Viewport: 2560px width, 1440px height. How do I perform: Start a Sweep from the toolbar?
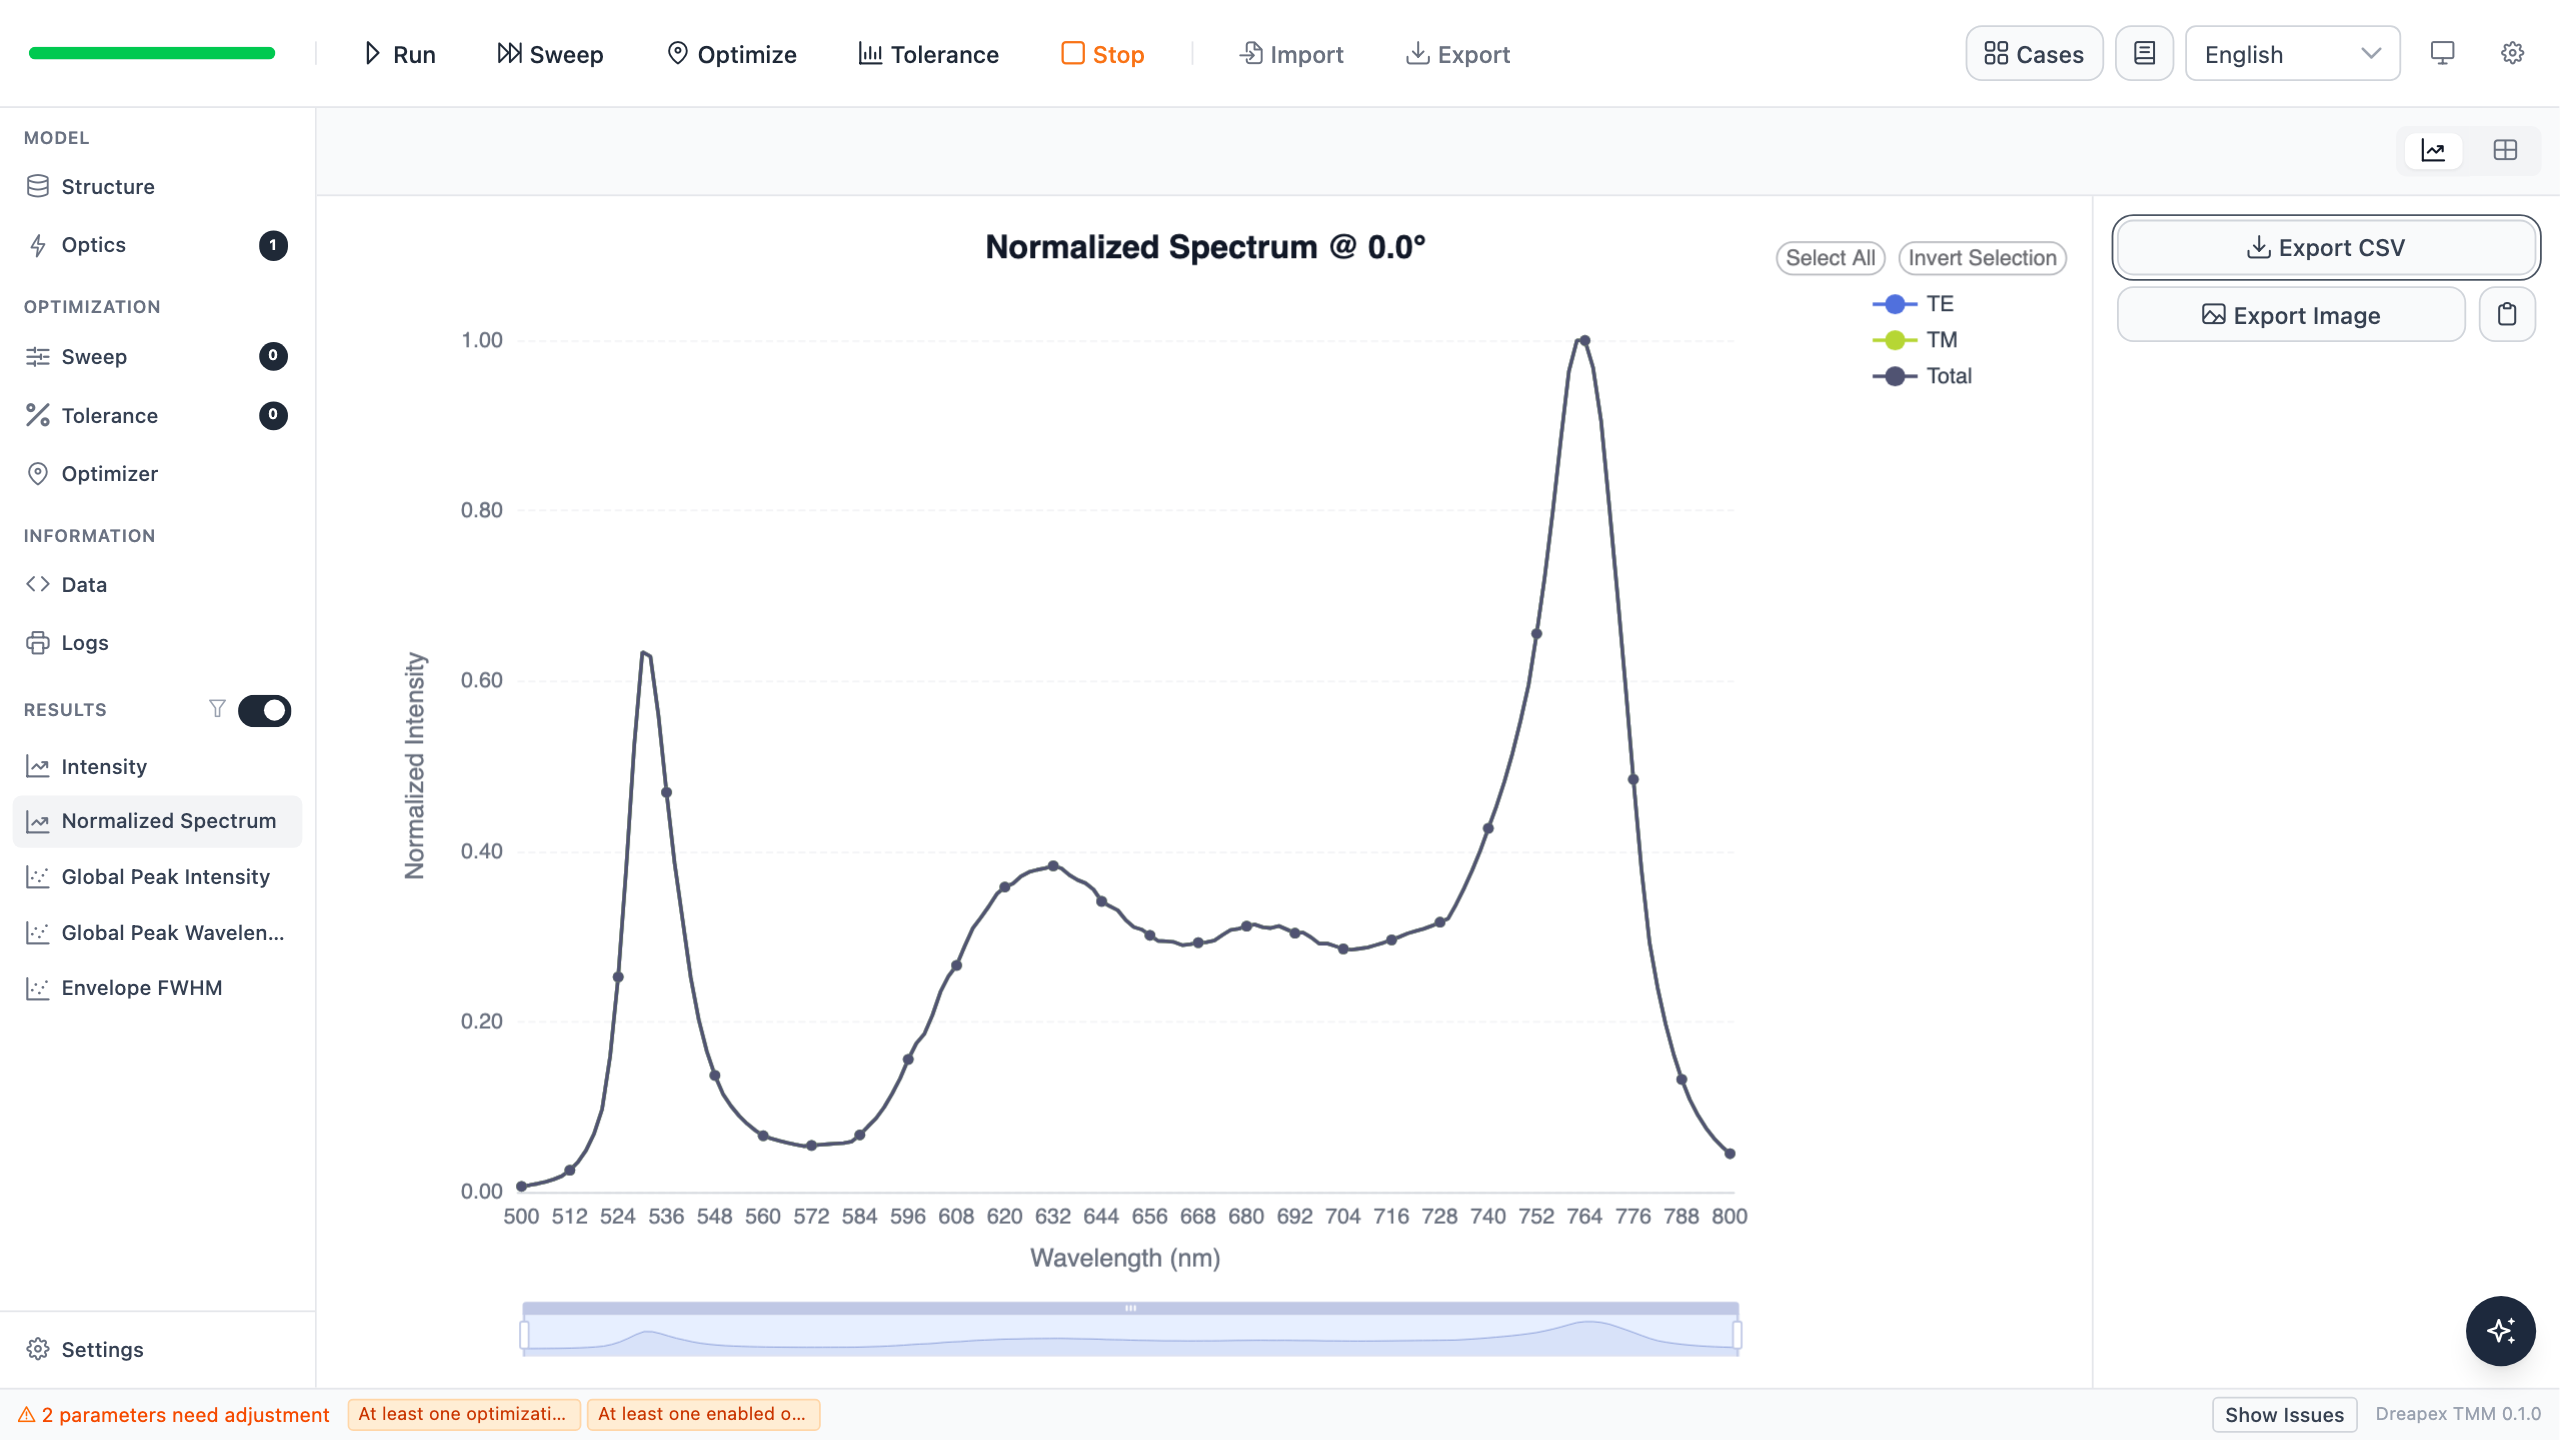click(550, 54)
